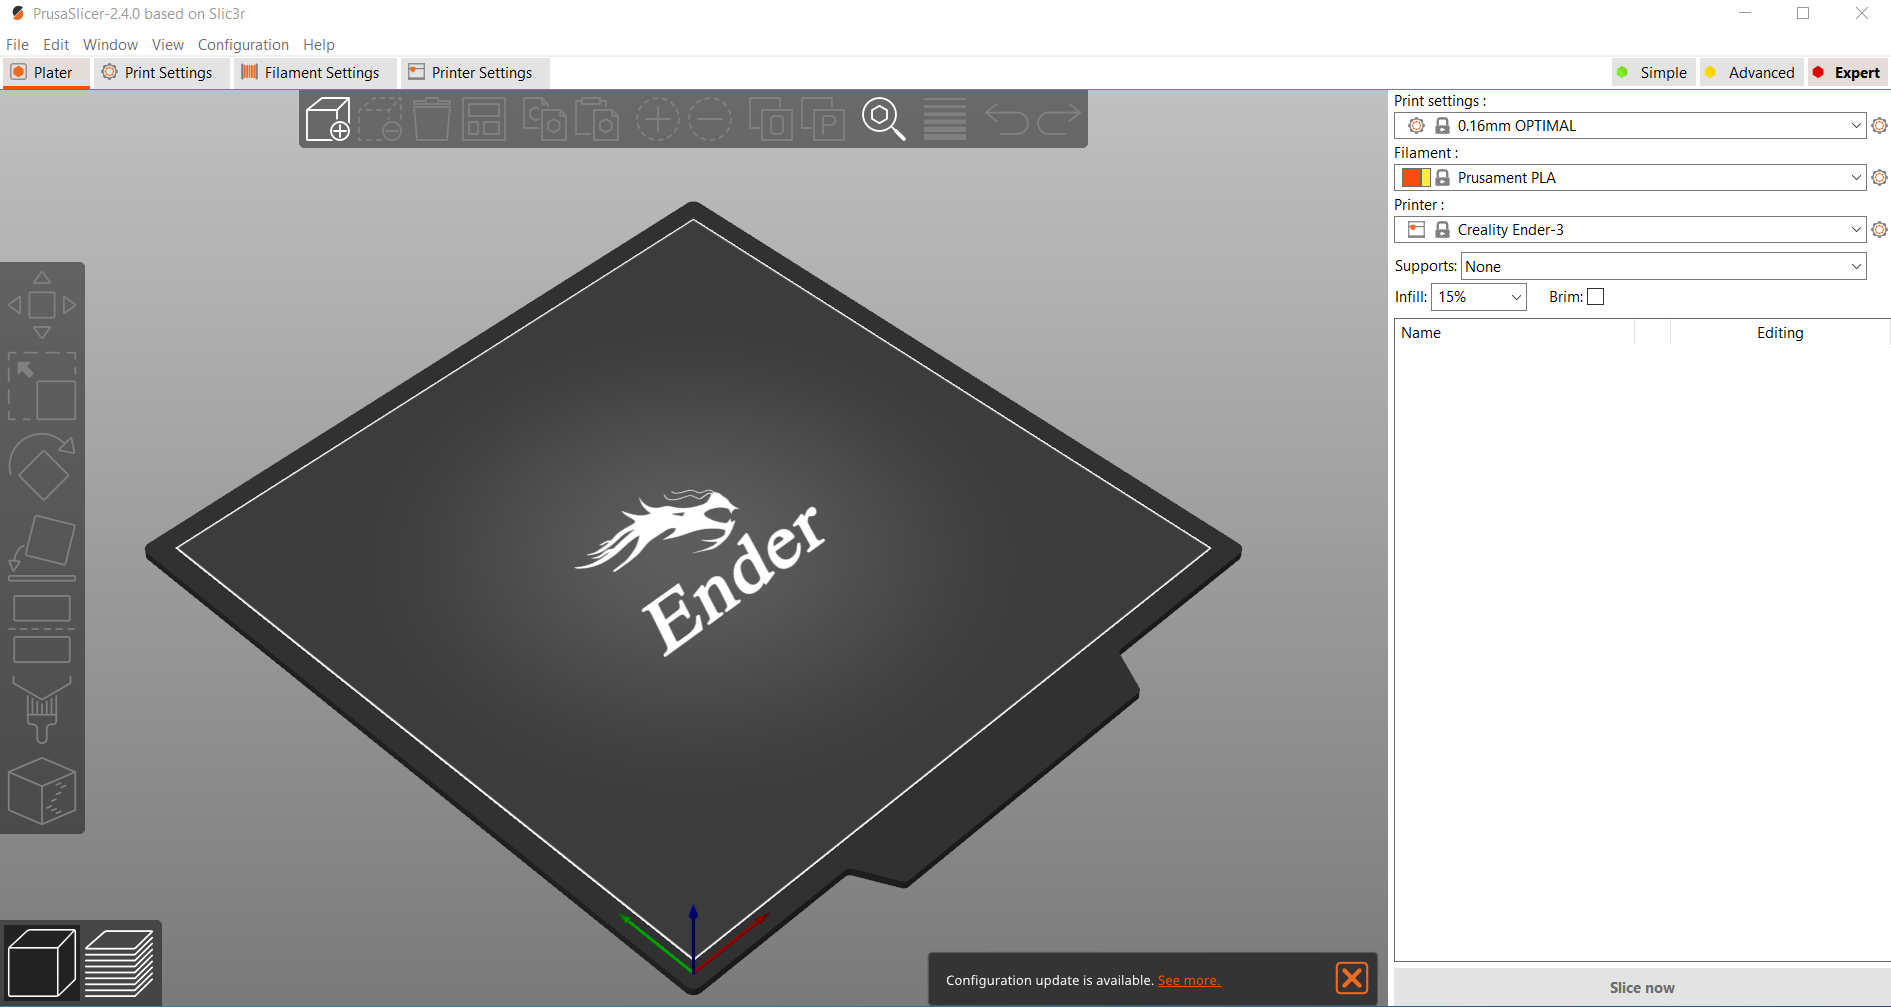Switch to the Printer Settings tab

pos(474,73)
